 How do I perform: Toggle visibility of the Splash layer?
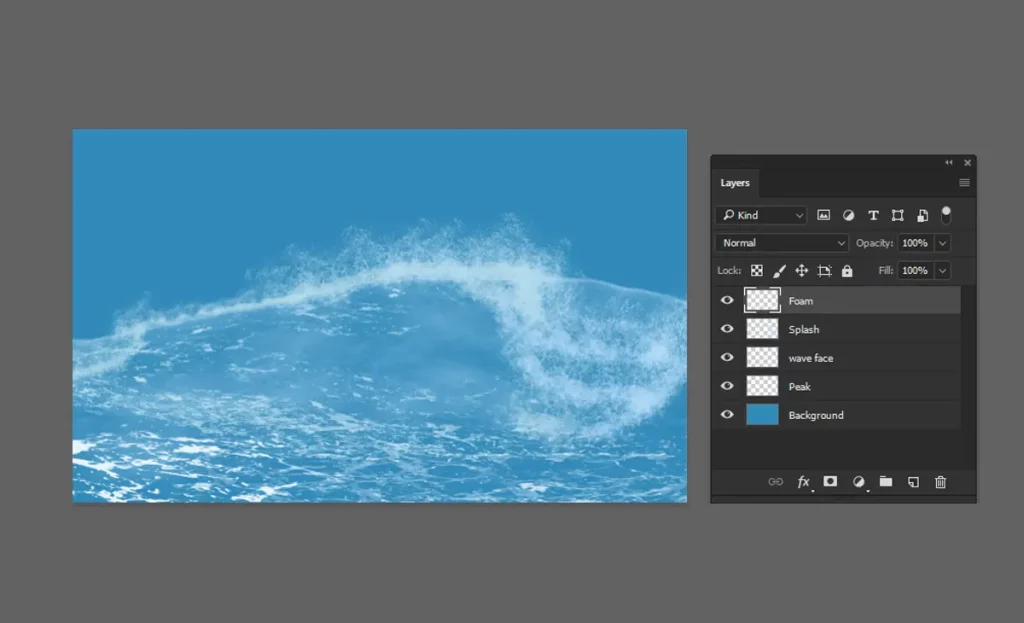pyautogui.click(x=727, y=329)
